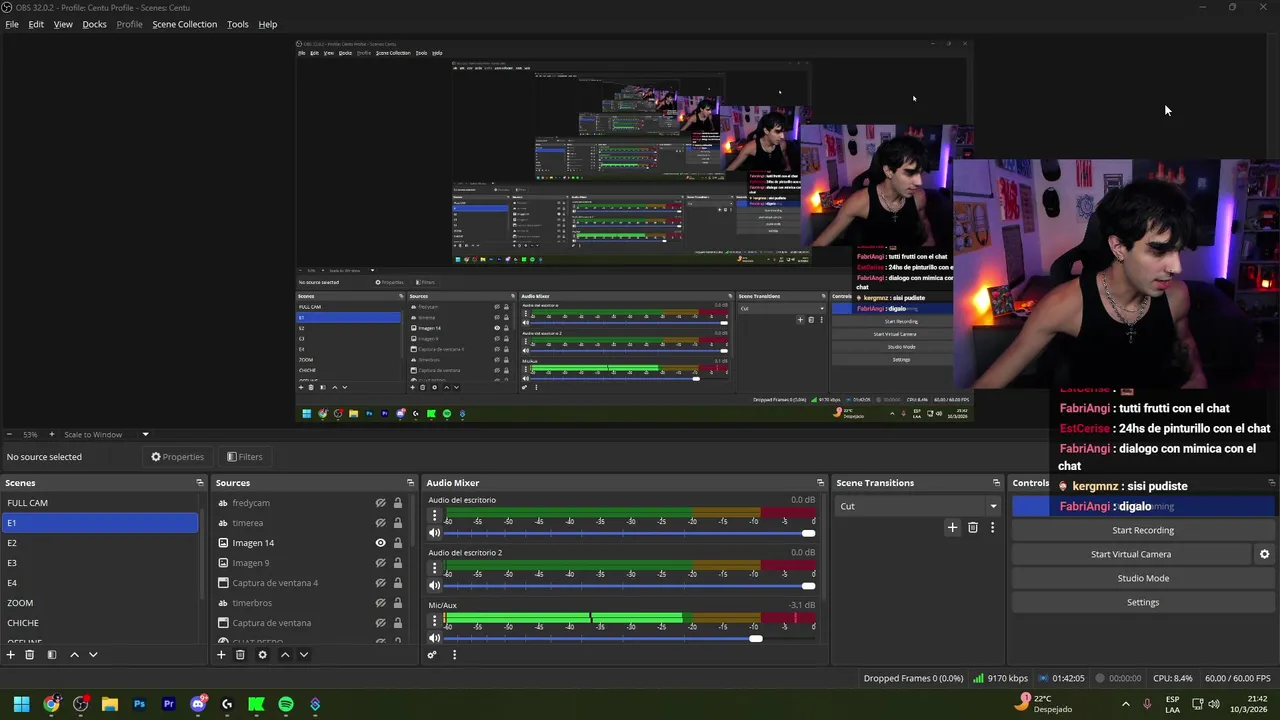Image resolution: width=1280 pixels, height=720 pixels.
Task: Click Start Virtual Camera button
Action: (x=1131, y=554)
